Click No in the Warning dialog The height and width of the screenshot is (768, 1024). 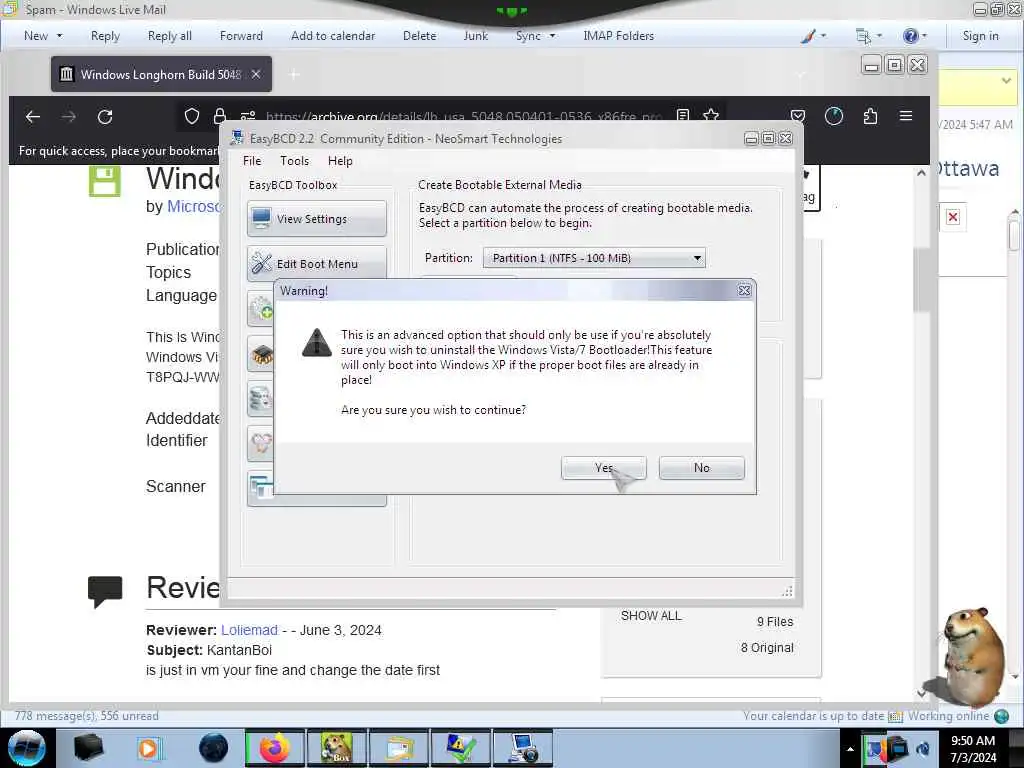[x=701, y=468]
